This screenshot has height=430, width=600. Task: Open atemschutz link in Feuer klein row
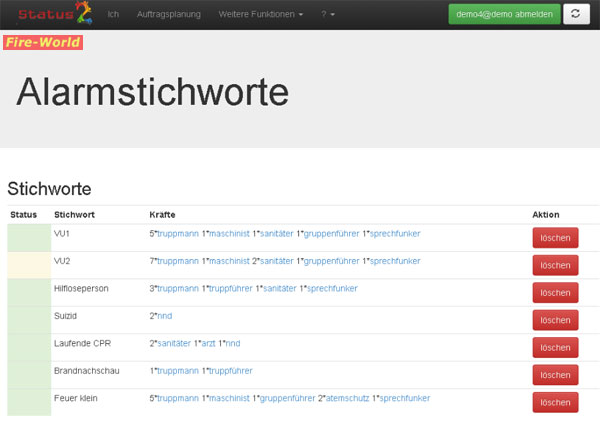[x=347, y=398]
